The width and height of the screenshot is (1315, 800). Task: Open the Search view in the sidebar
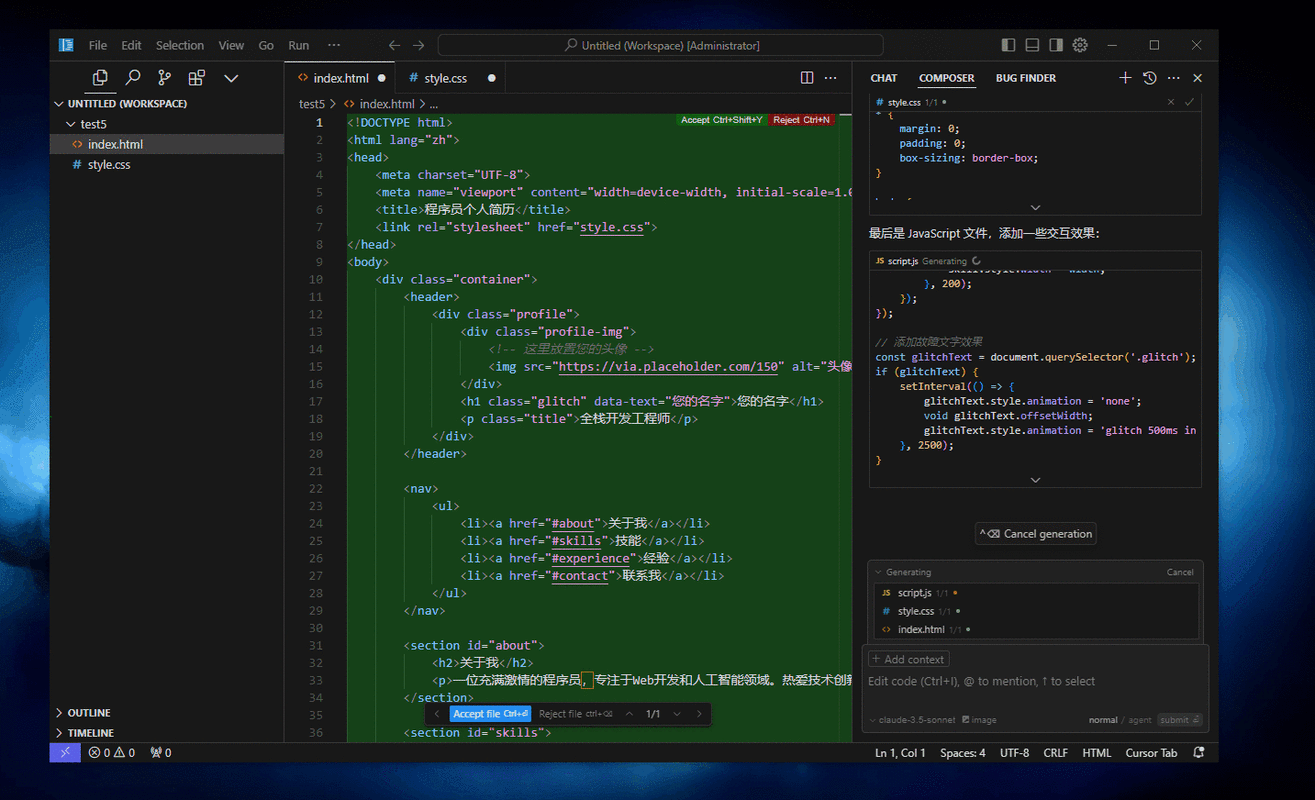pos(132,78)
